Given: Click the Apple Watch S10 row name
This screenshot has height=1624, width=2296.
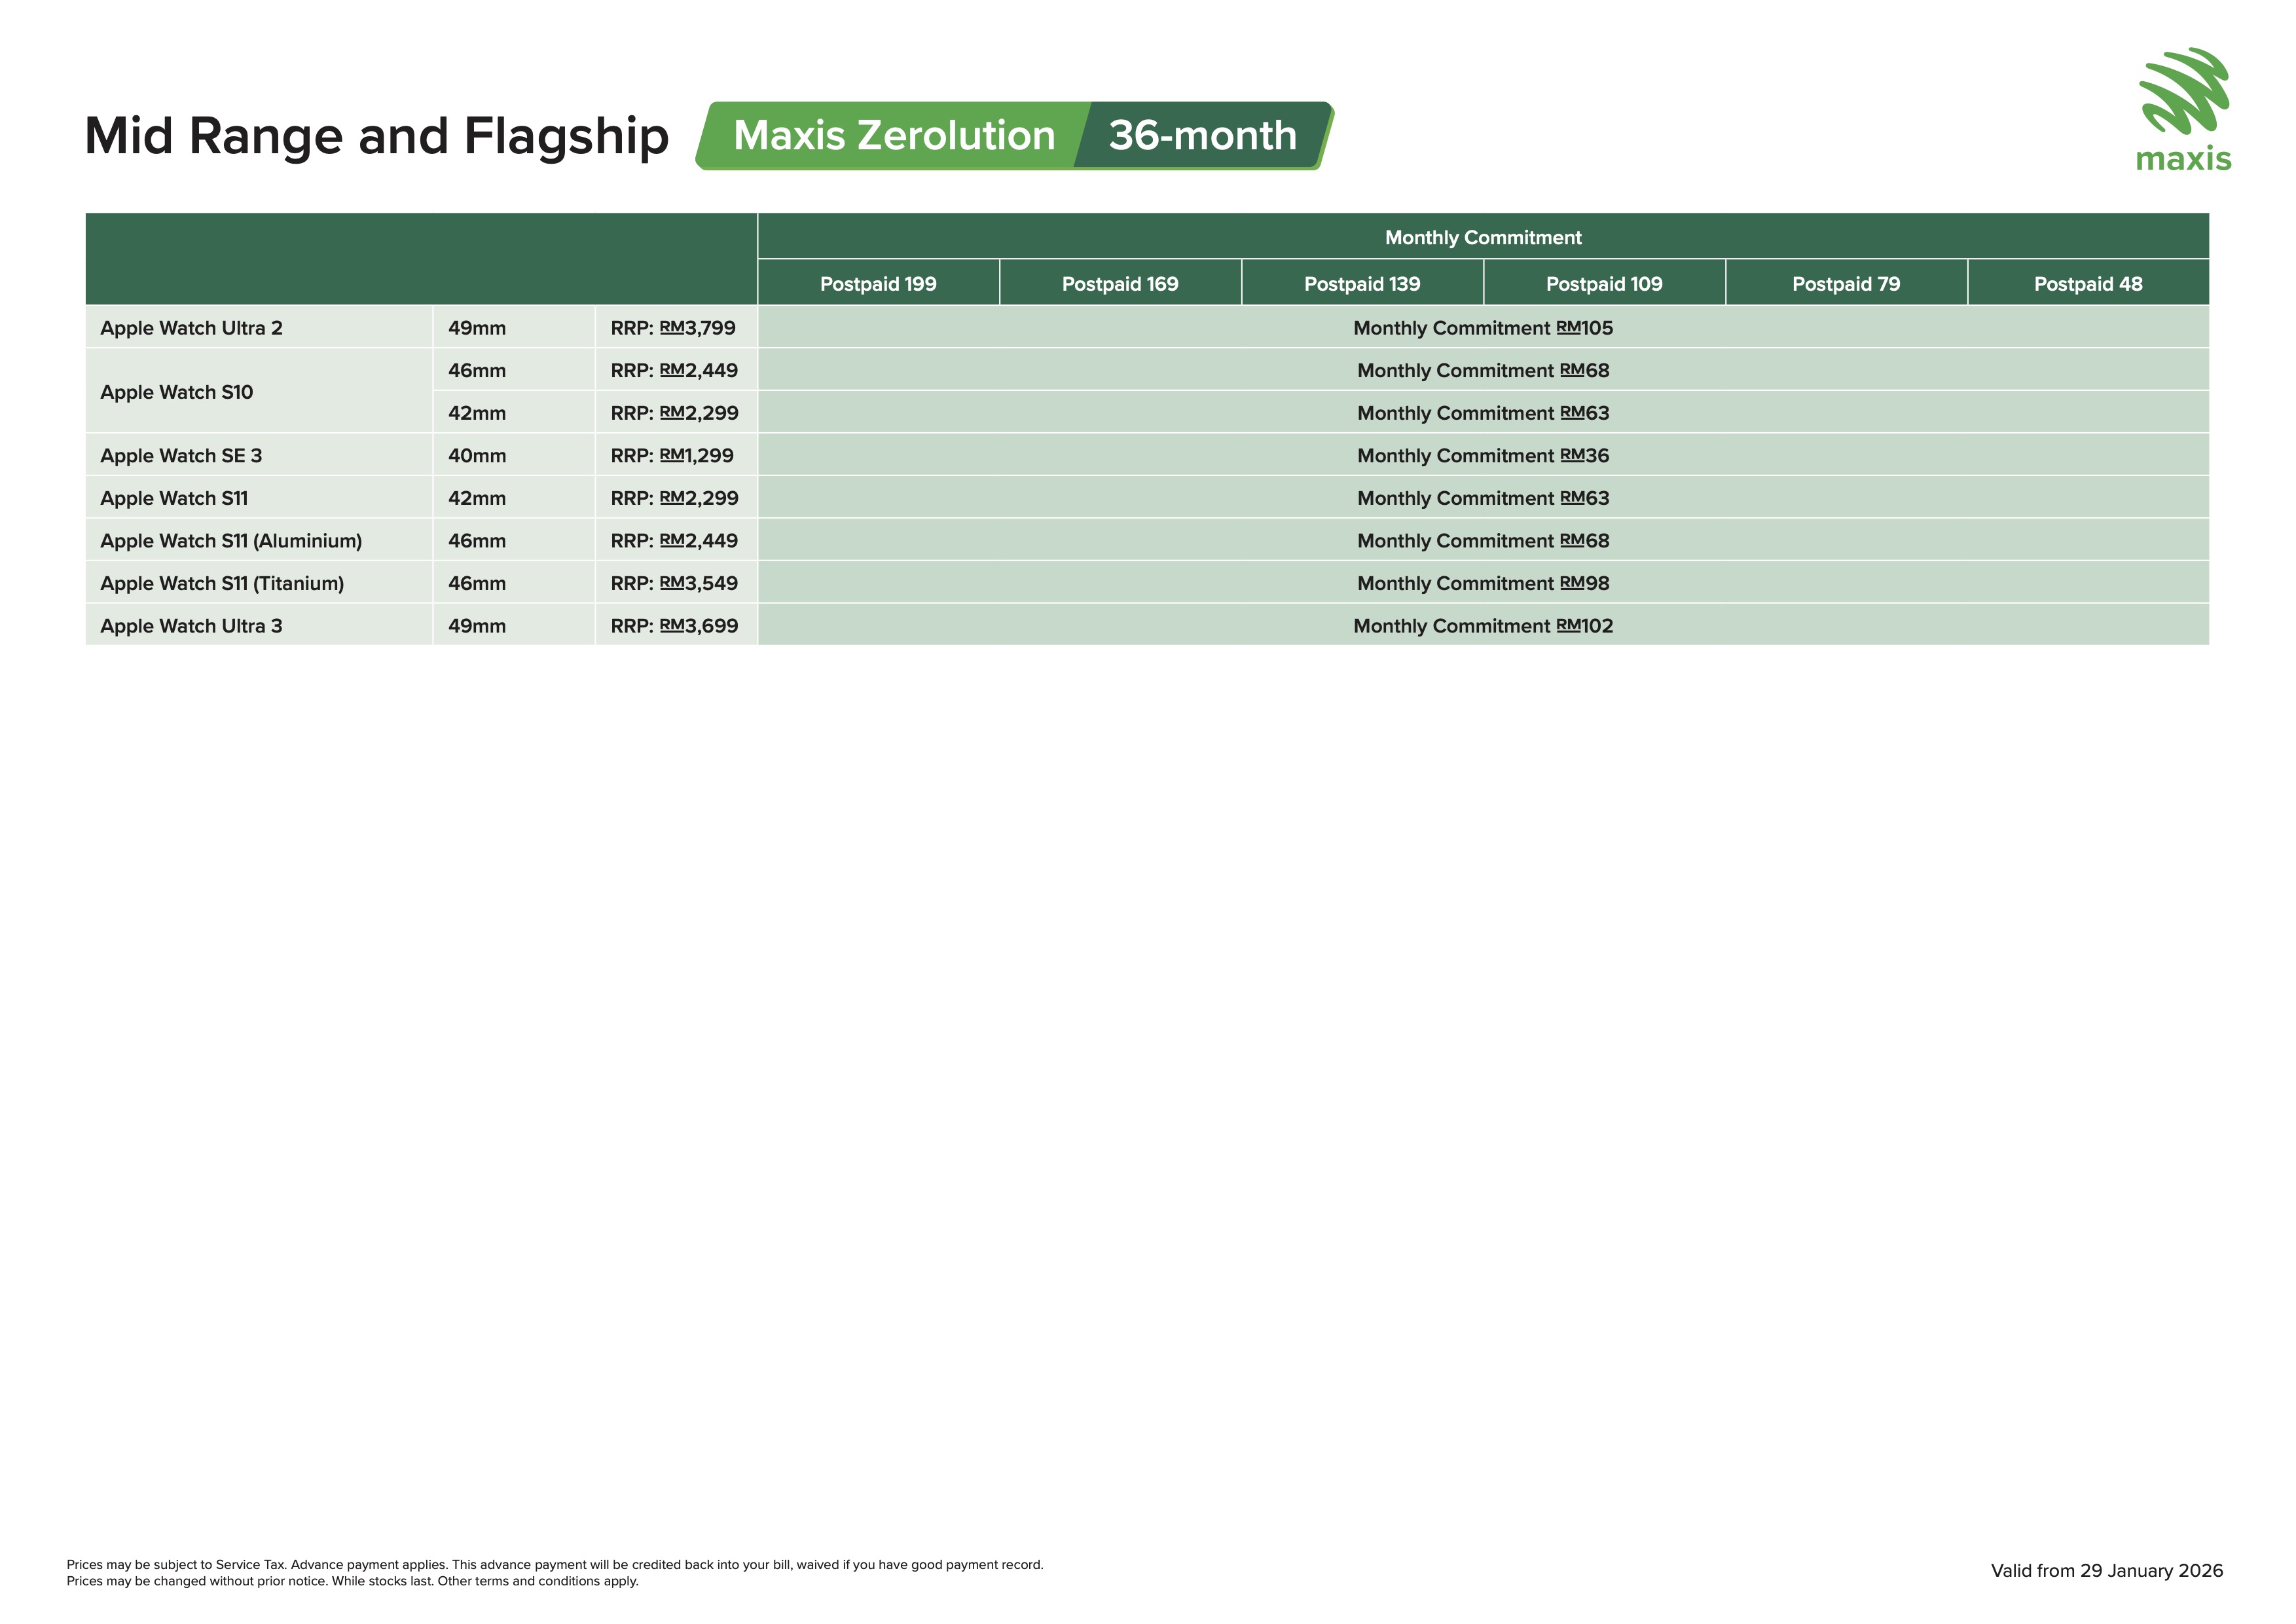Looking at the screenshot, I should 177,392.
